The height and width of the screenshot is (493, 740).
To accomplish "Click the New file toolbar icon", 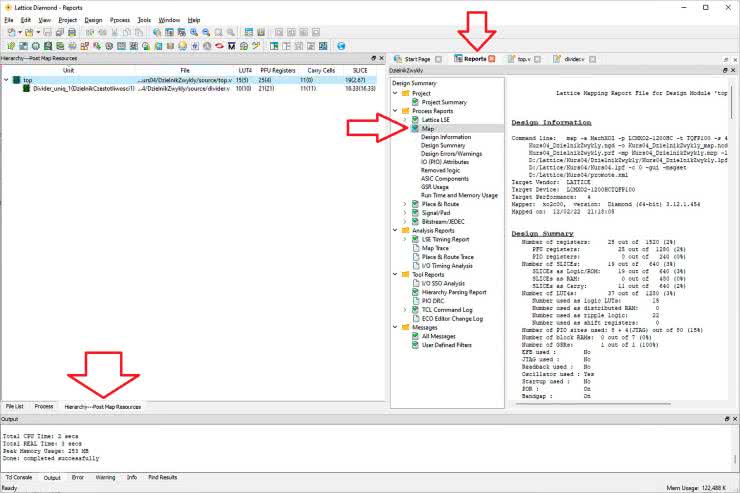I will click(x=9, y=33).
